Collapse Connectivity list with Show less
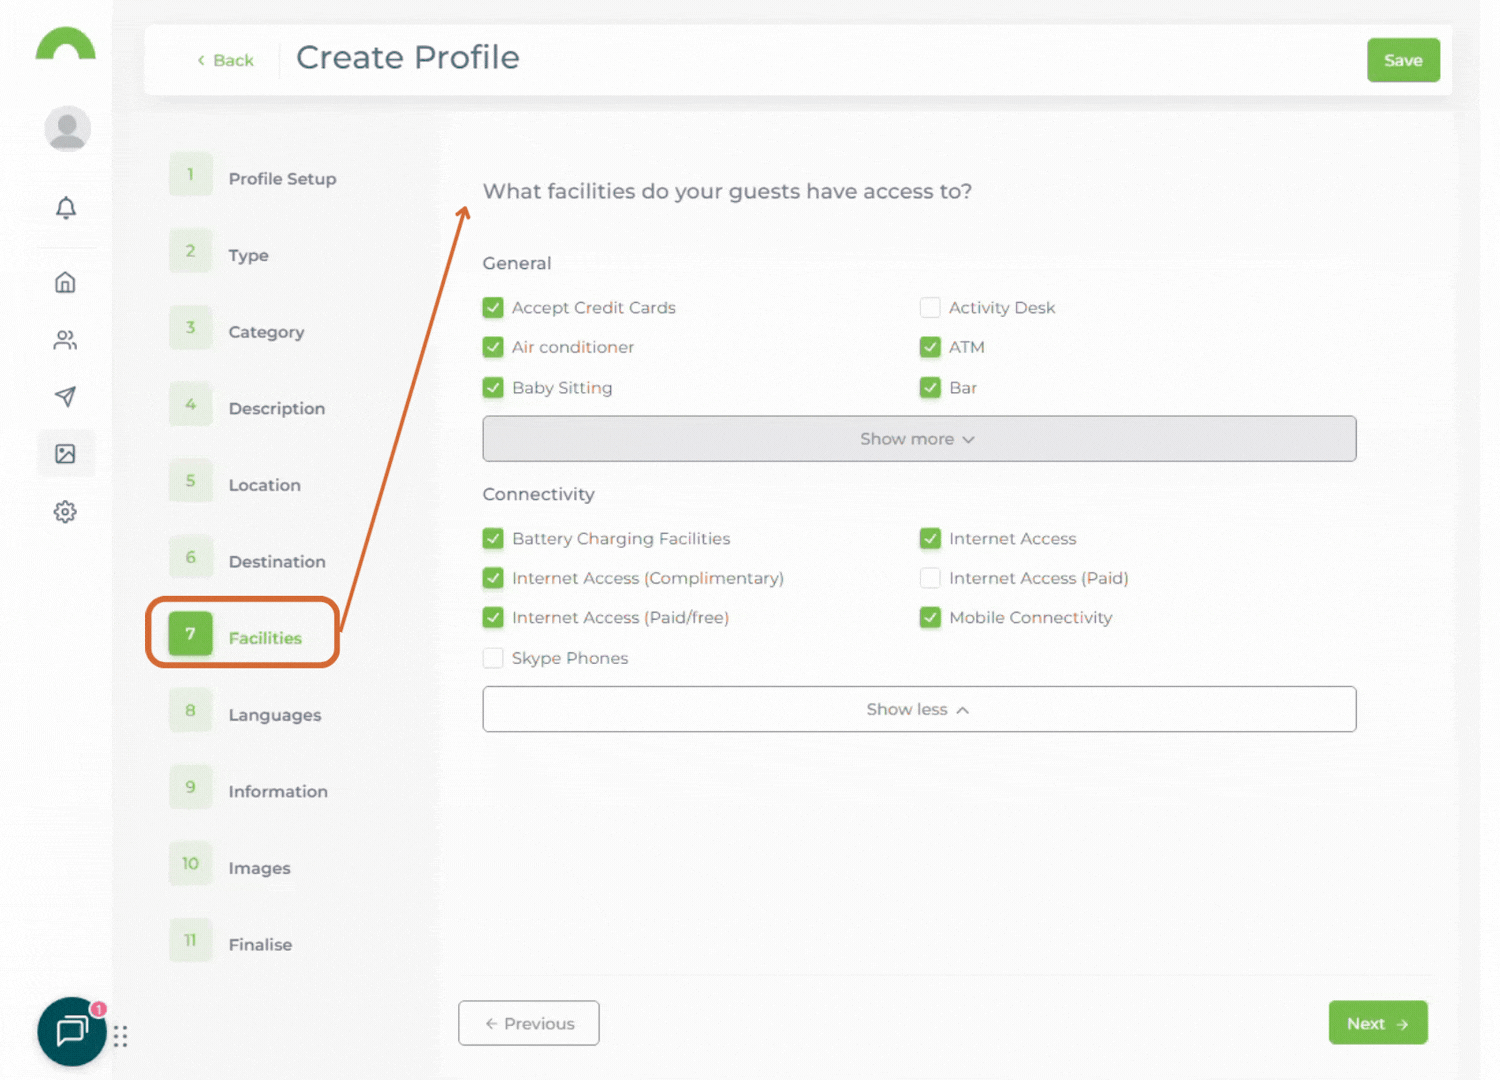1500x1080 pixels. click(918, 709)
